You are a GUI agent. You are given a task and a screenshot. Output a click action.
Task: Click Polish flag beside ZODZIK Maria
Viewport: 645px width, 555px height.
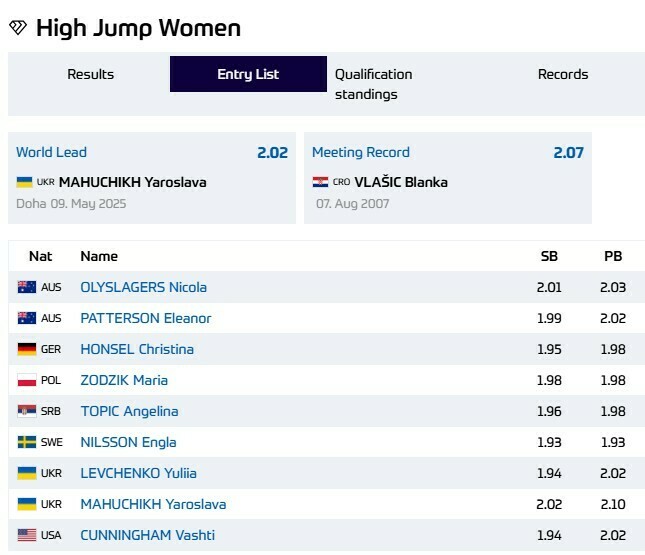pyautogui.click(x=27, y=380)
